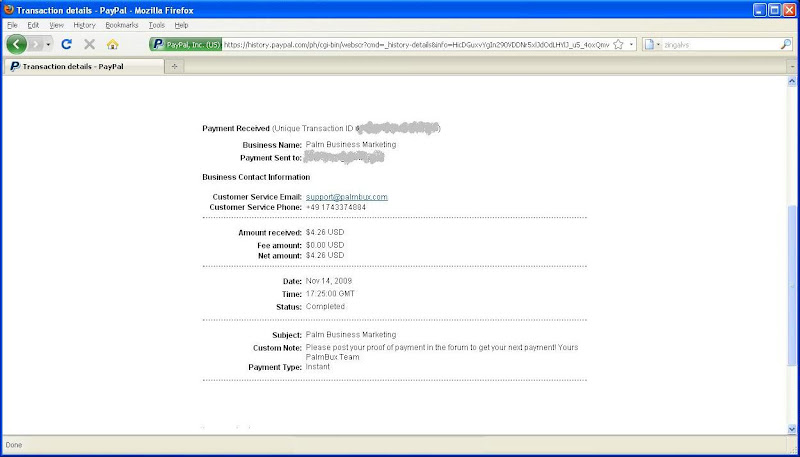
Task: Click the Subject value Palm Business Marketing
Action: click(351, 335)
